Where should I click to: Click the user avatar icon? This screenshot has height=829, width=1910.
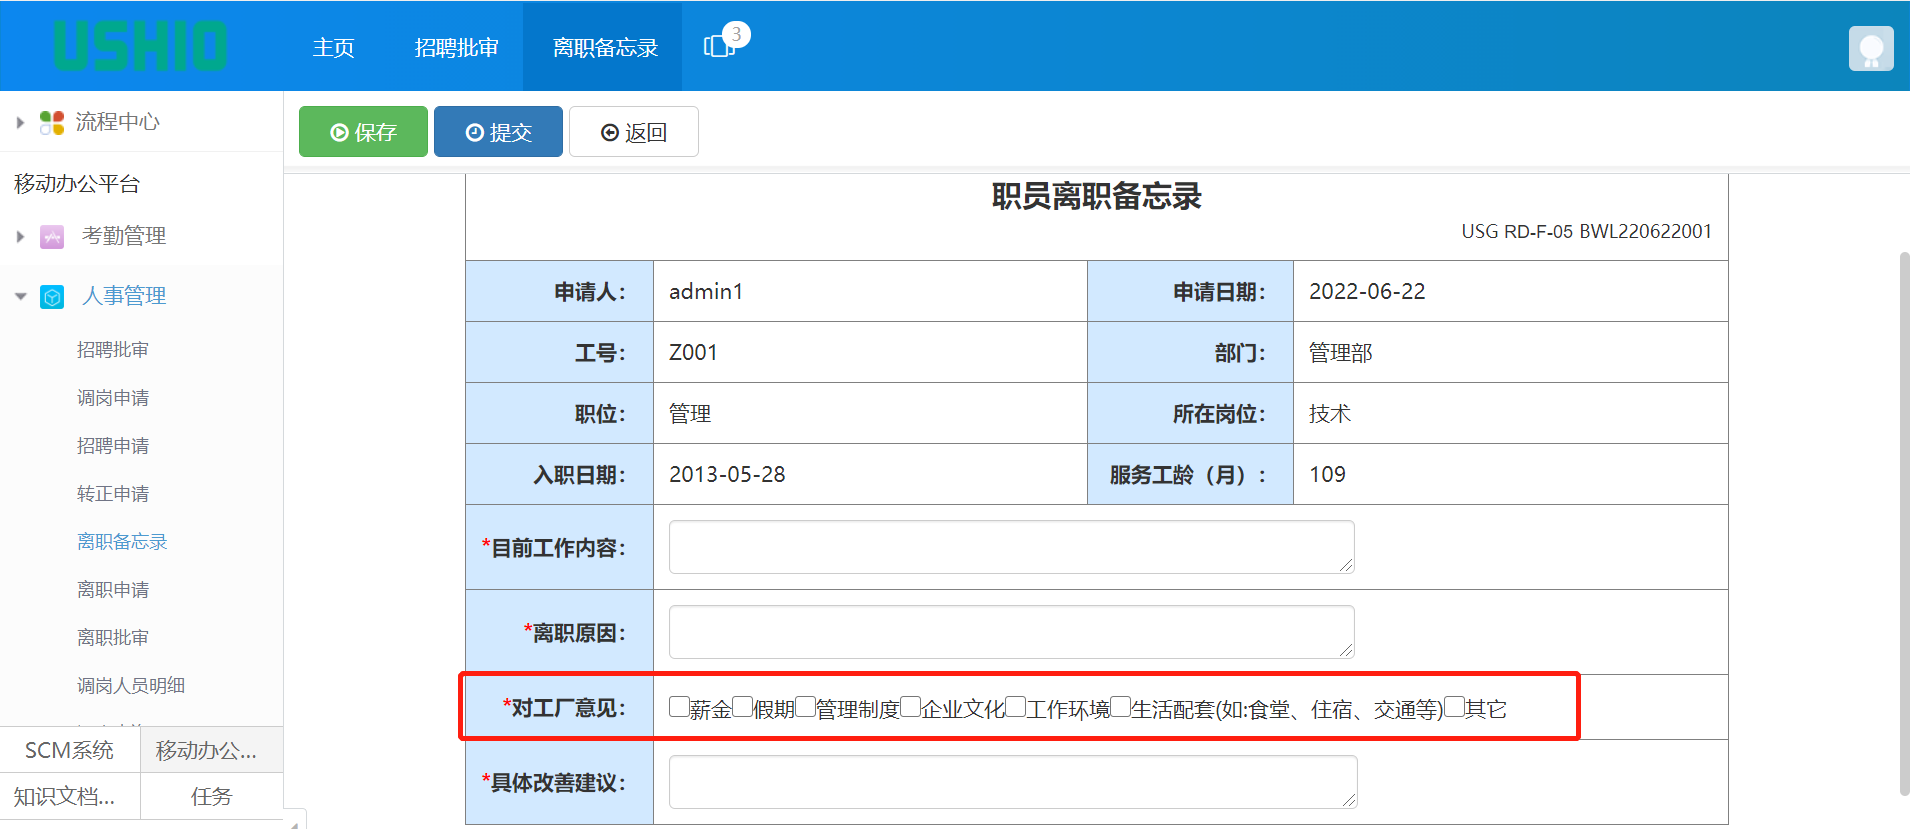(x=1870, y=48)
